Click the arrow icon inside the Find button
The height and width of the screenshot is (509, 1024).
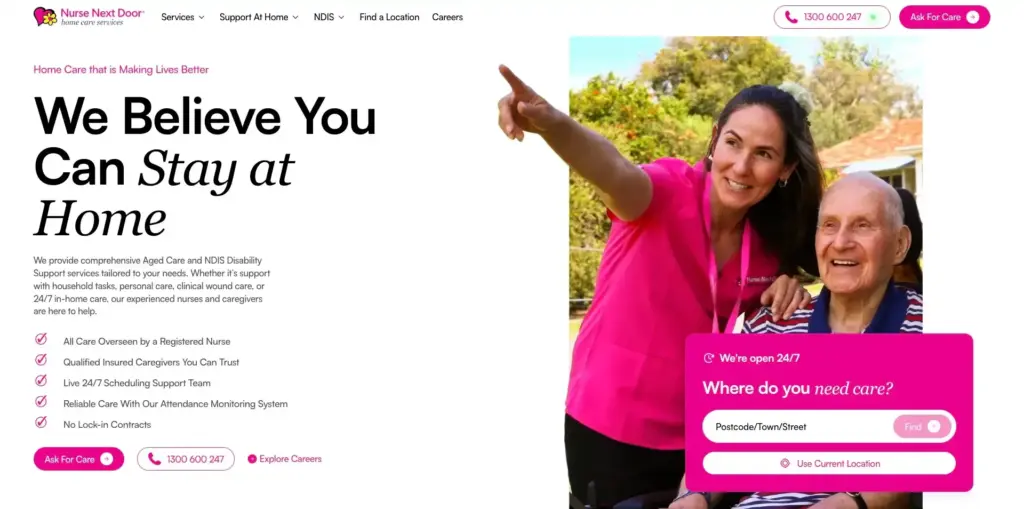point(934,427)
